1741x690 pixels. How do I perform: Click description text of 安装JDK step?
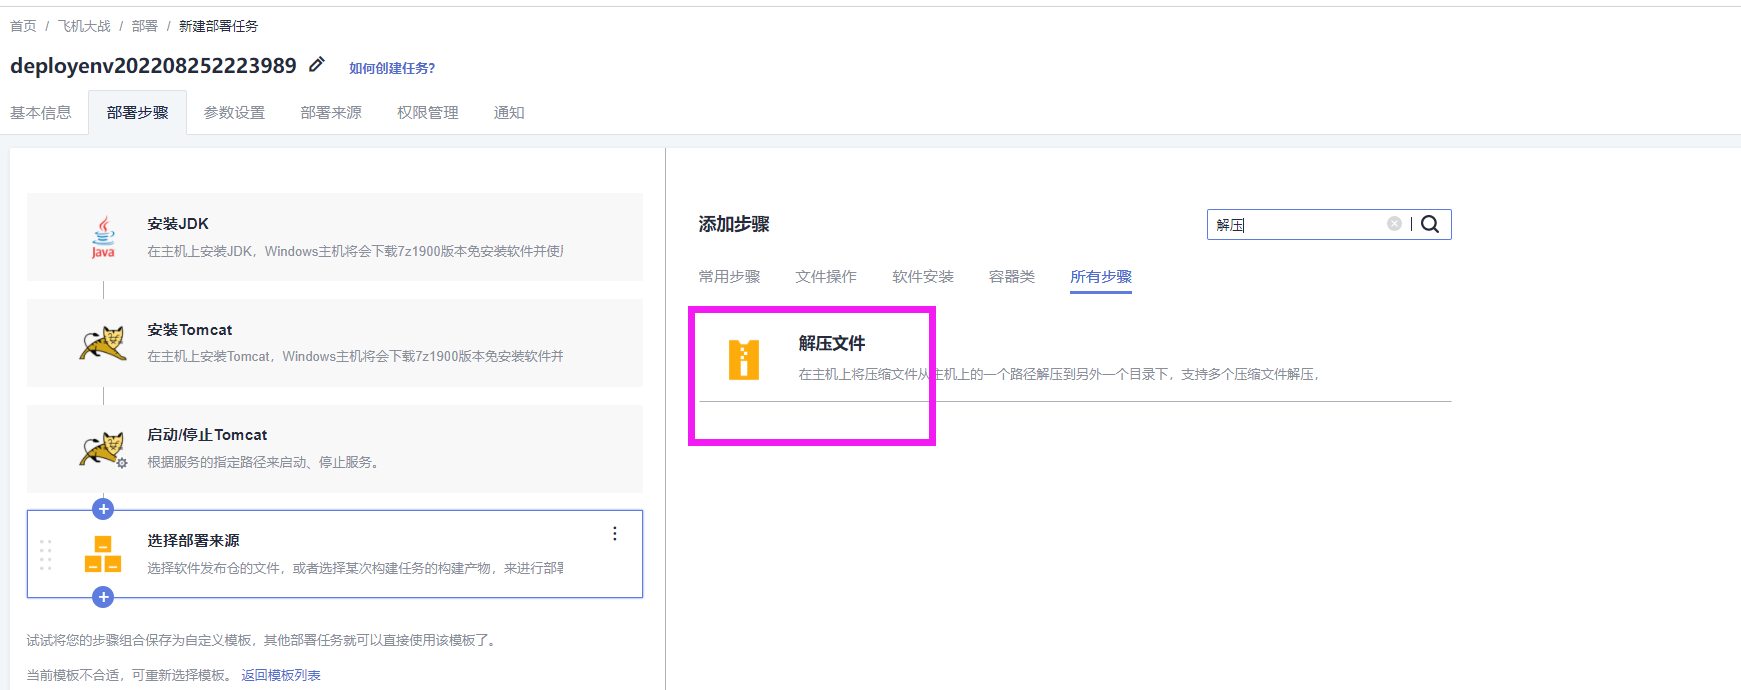coord(355,252)
